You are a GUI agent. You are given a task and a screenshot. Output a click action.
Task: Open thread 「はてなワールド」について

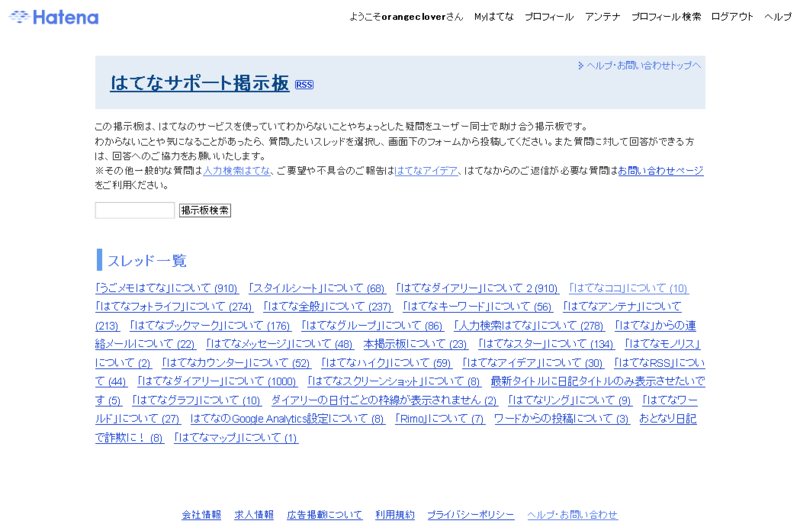pyautogui.click(x=669, y=401)
